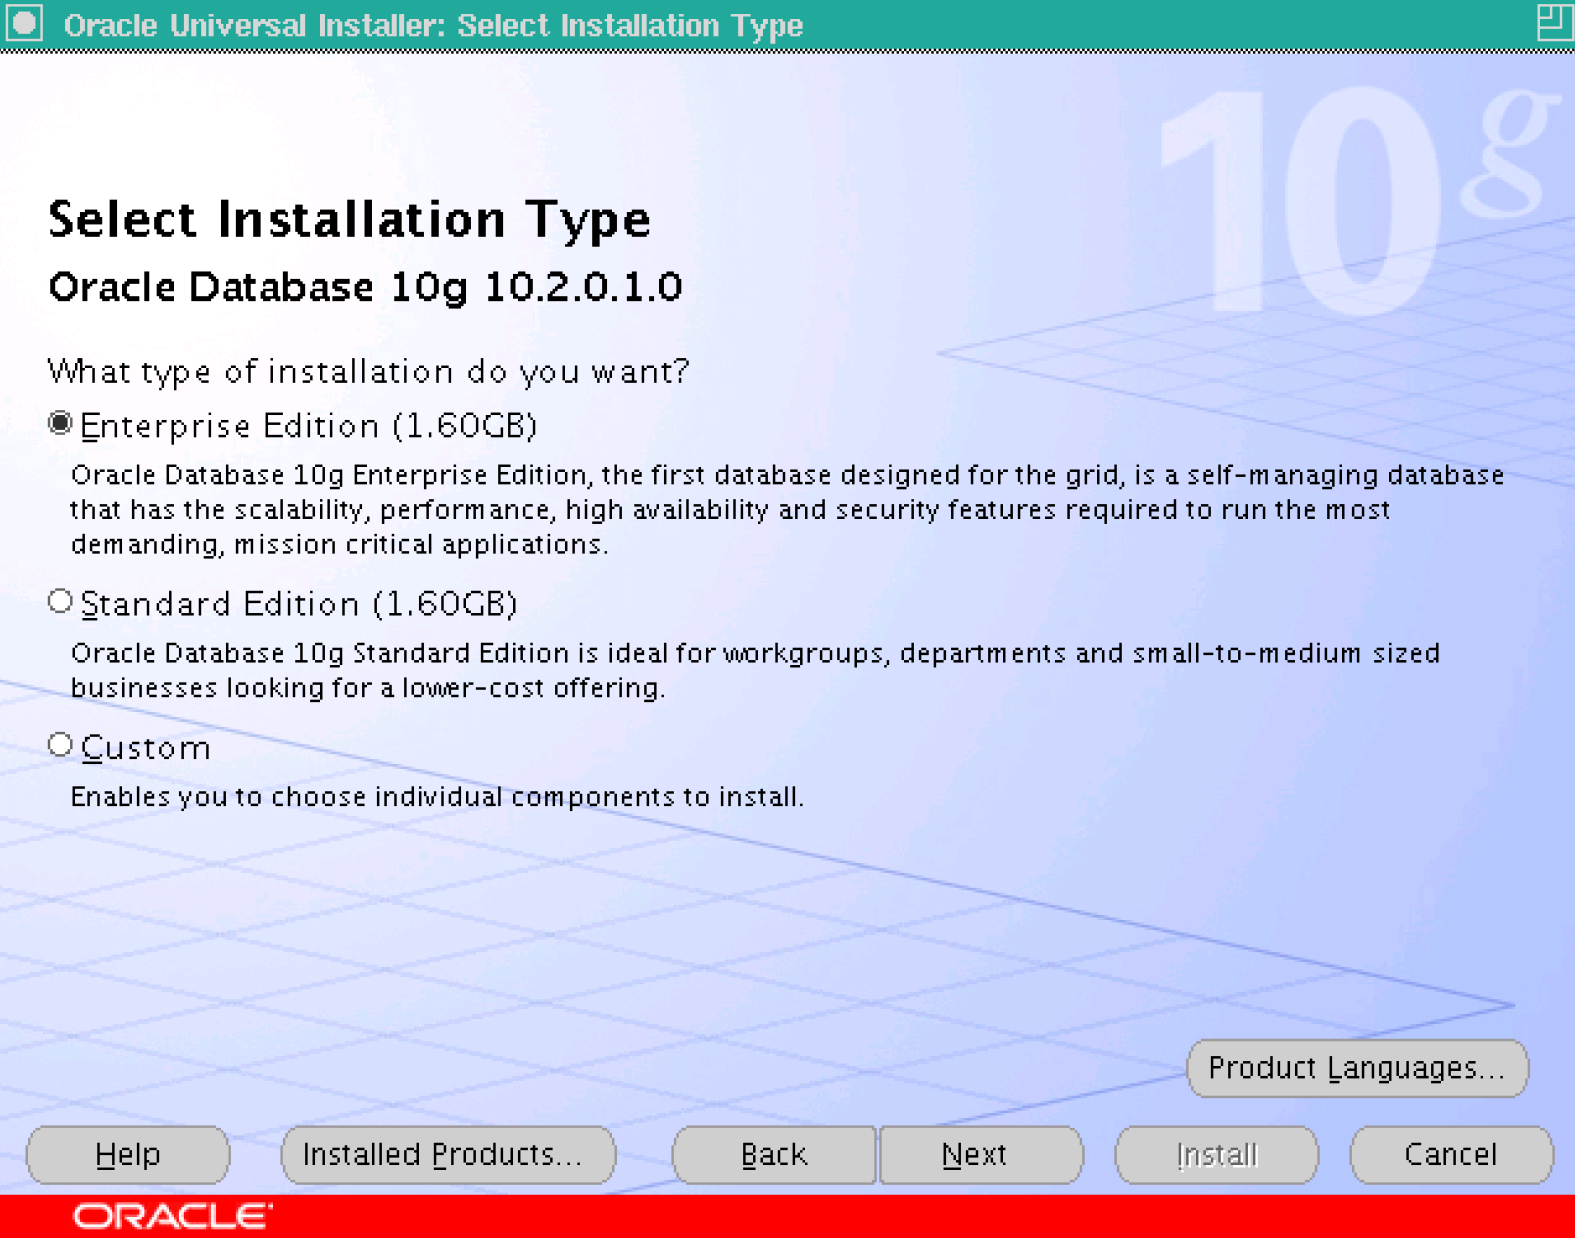This screenshot has height=1238, width=1575.
Task: Open the window menu icon in title bar
Action: [24, 23]
